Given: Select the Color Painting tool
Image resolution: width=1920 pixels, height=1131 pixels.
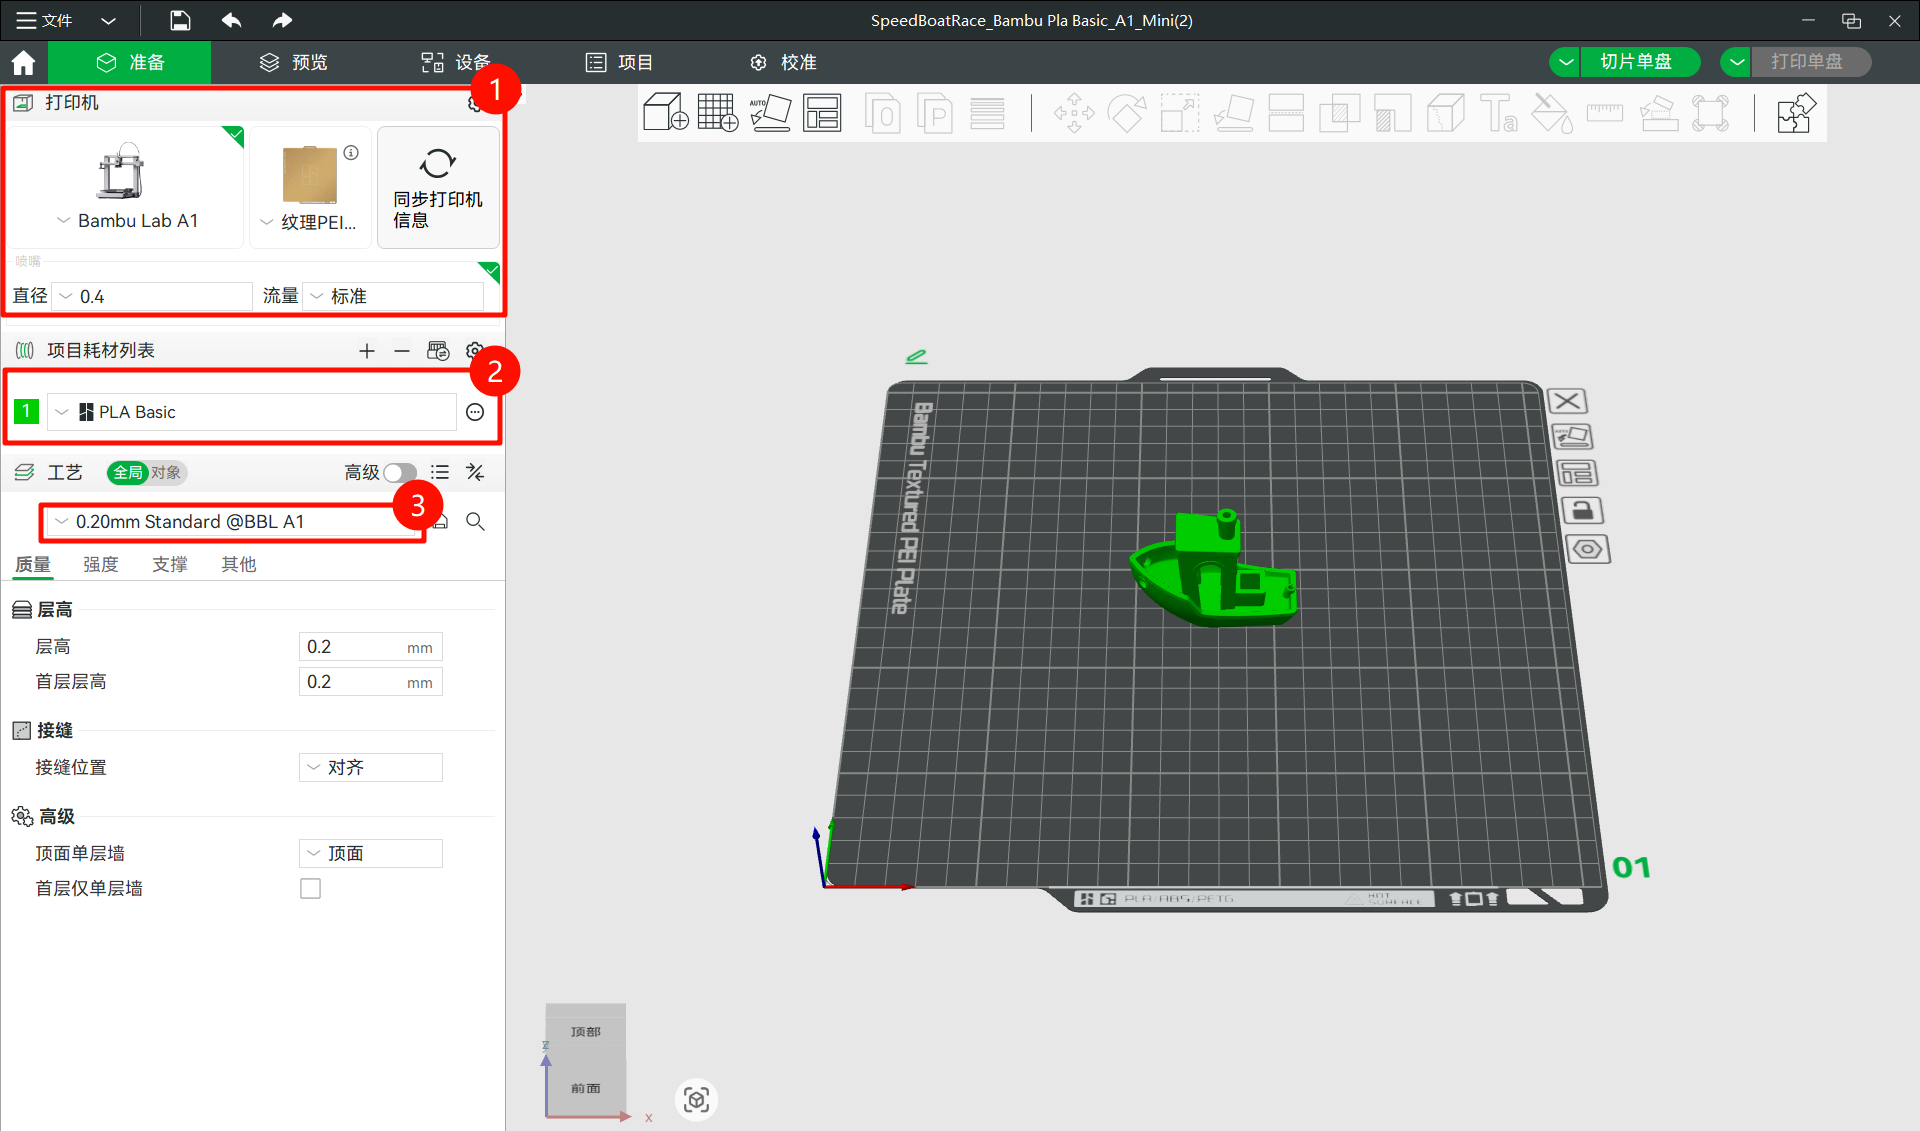Looking at the screenshot, I should (x=1551, y=112).
